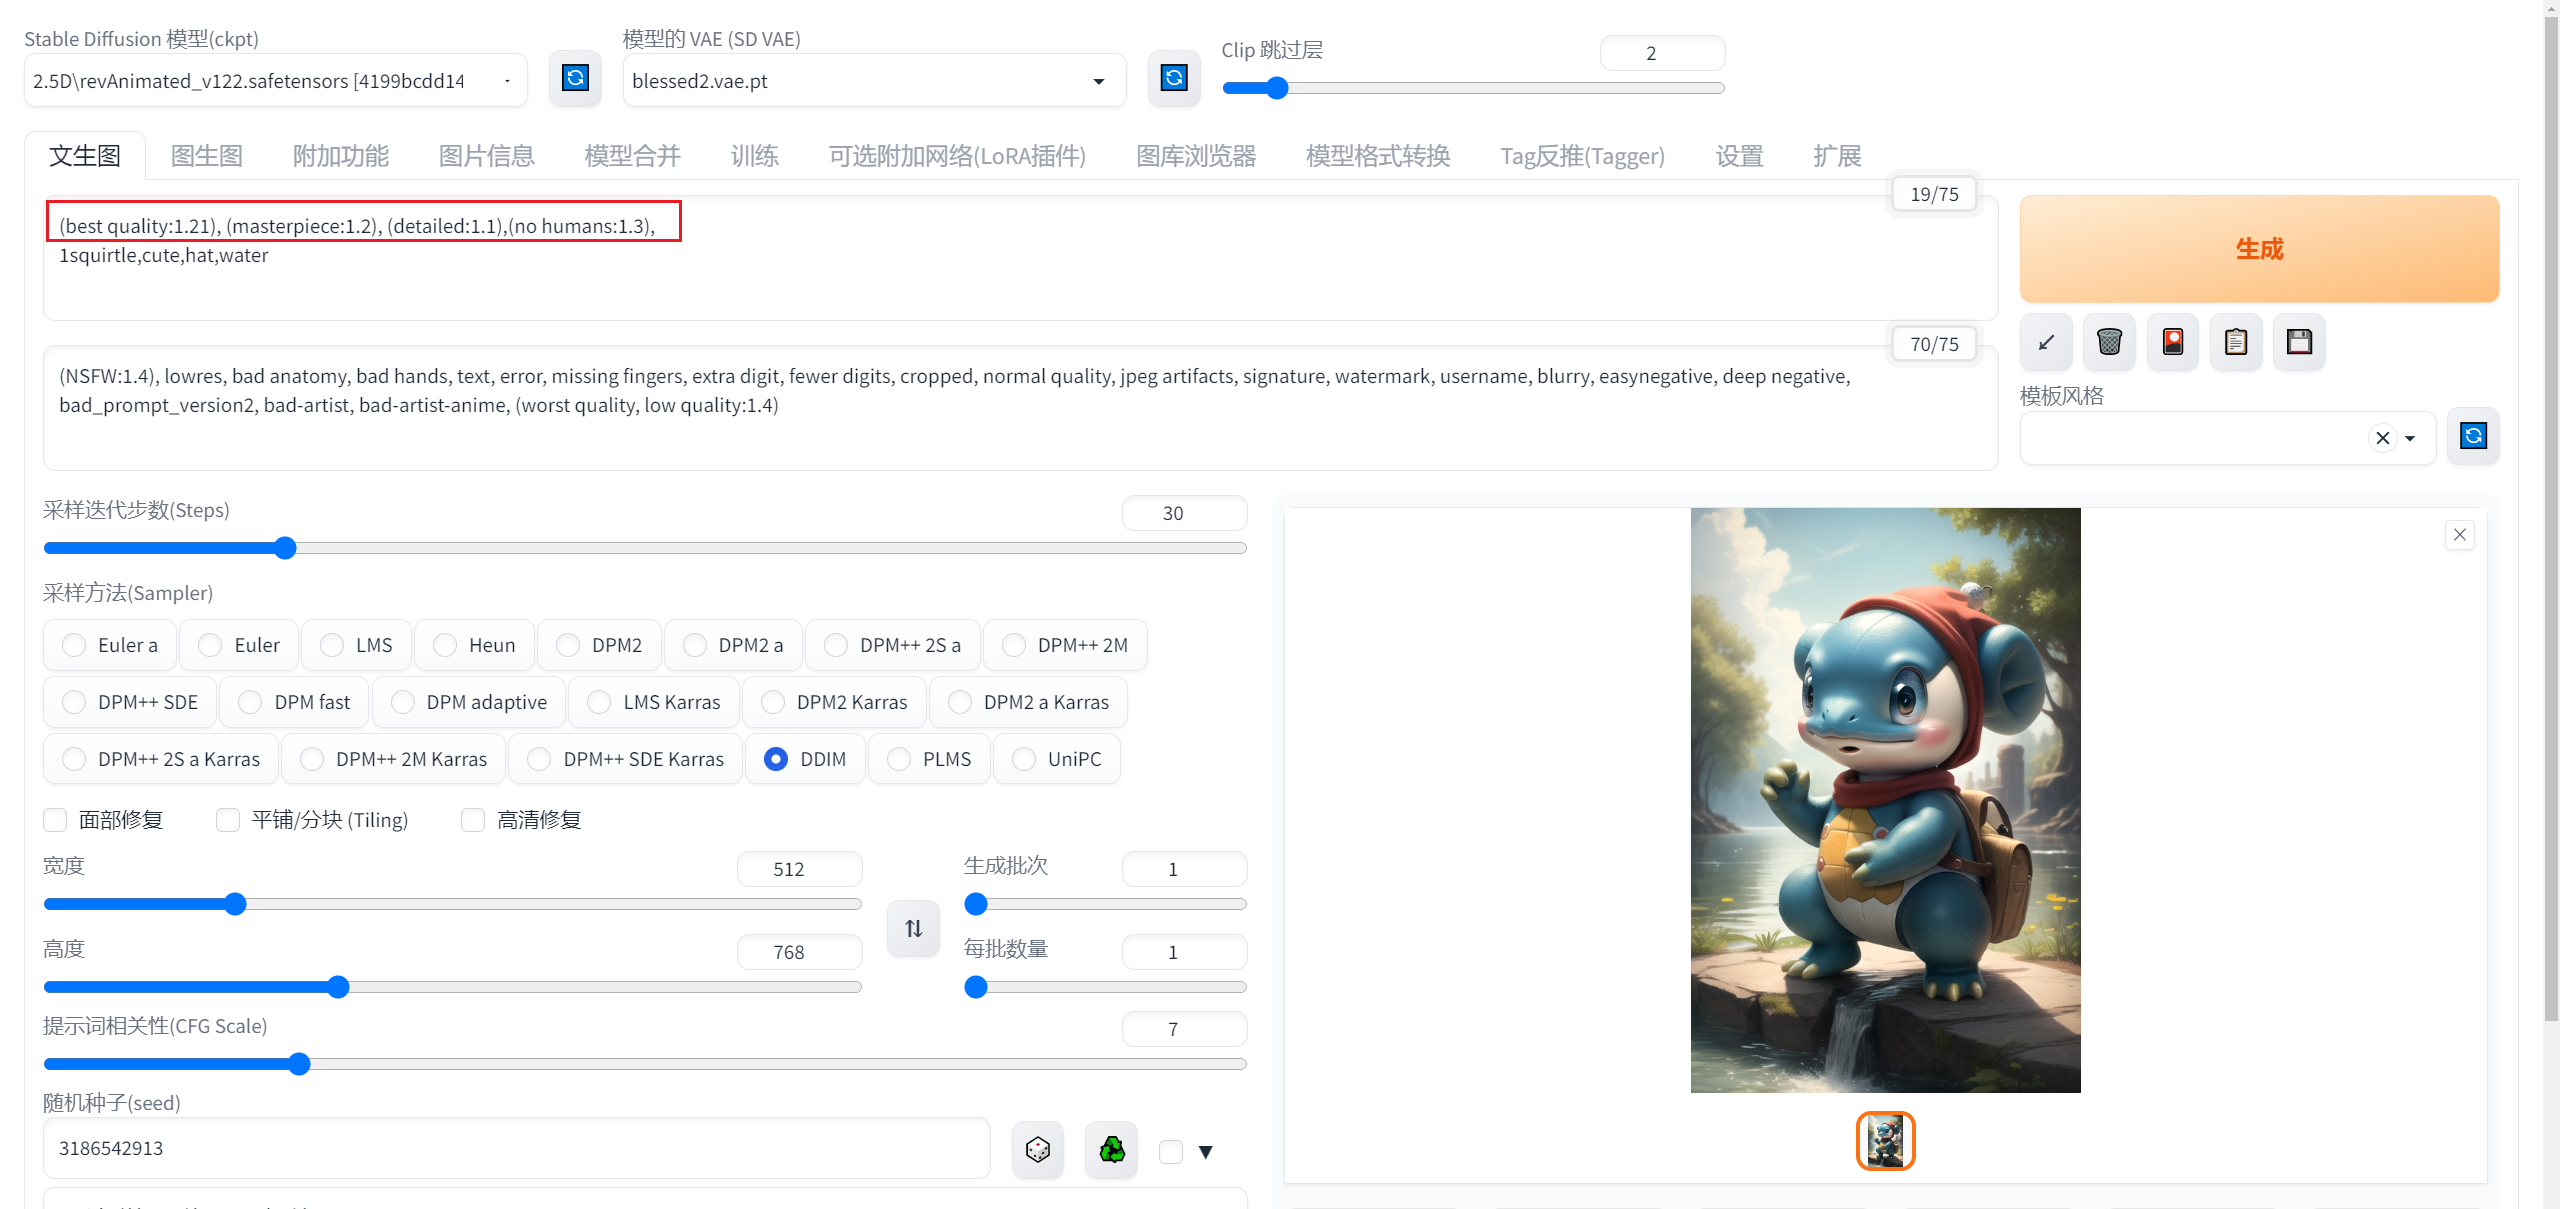Adjust the width slider
This screenshot has width=2560, height=1209.
pyautogui.click(x=452, y=904)
